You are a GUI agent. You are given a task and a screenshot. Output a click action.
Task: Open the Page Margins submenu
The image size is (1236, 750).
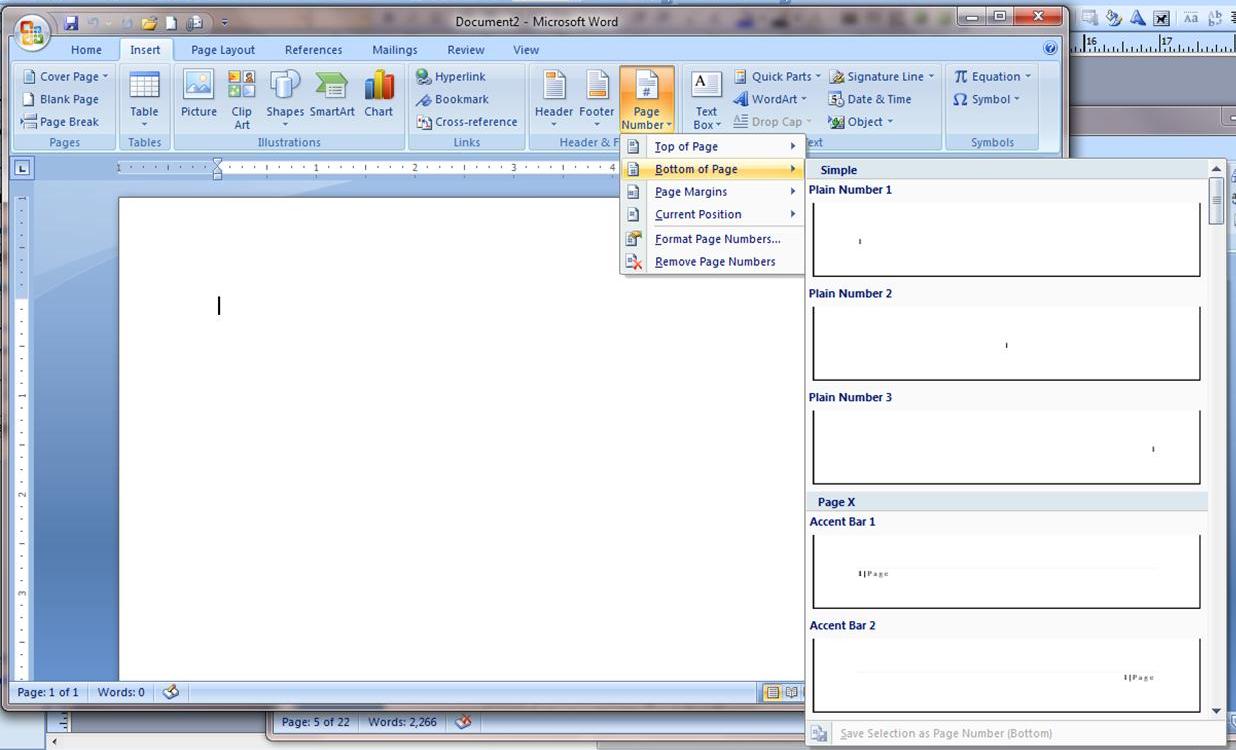(x=712, y=192)
